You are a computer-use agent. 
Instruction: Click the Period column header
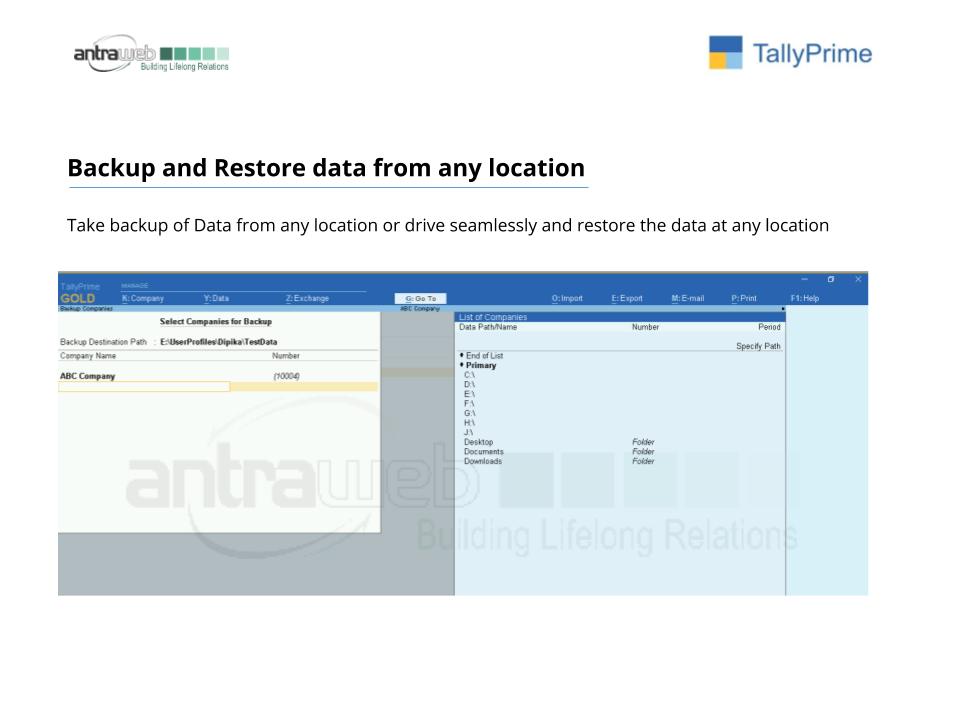tap(769, 328)
